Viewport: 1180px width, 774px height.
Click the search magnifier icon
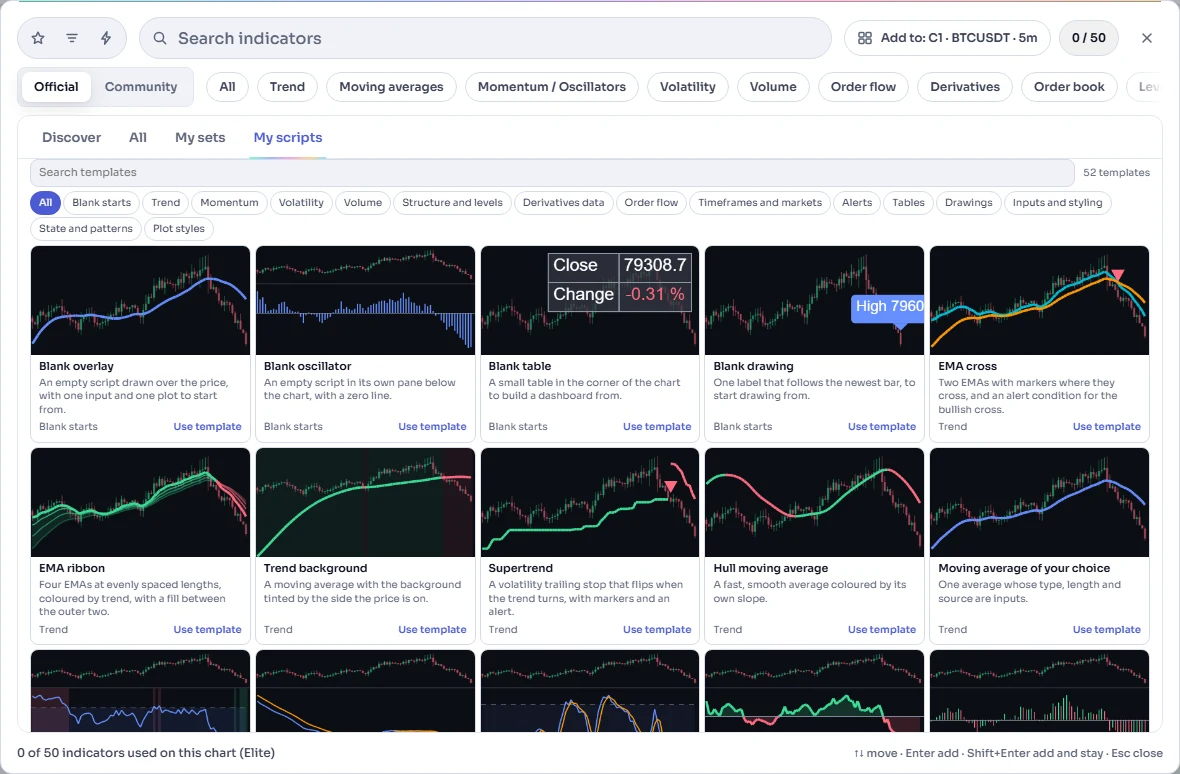[x=160, y=38]
